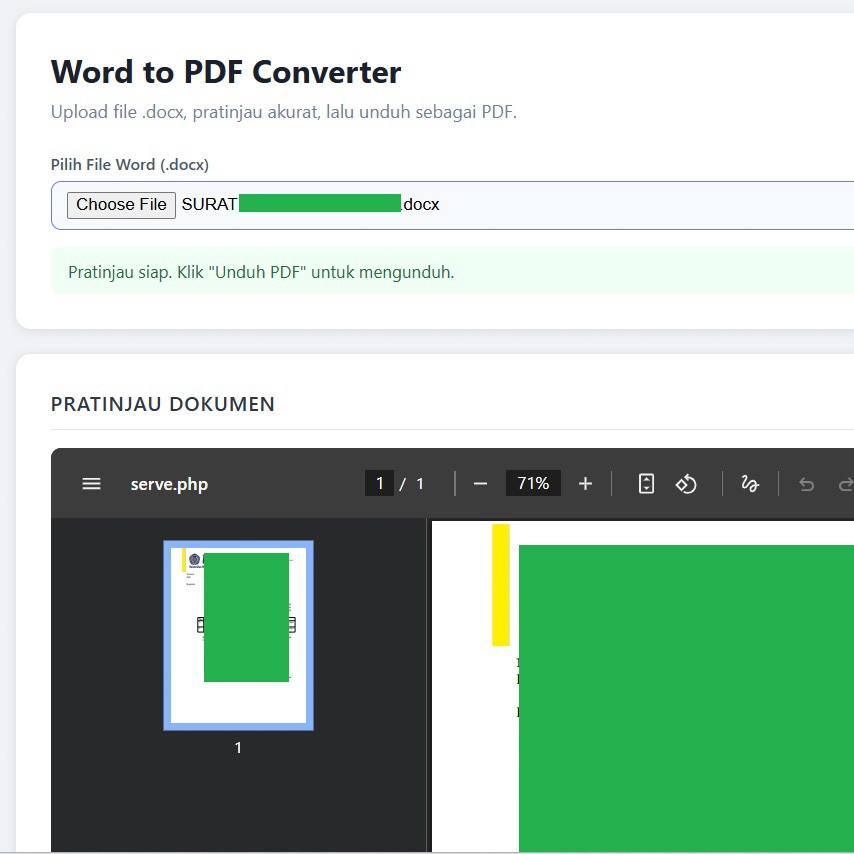This screenshot has height=854, width=854.
Task: Toggle the PDF thumbnail sidebar
Action: point(91,483)
